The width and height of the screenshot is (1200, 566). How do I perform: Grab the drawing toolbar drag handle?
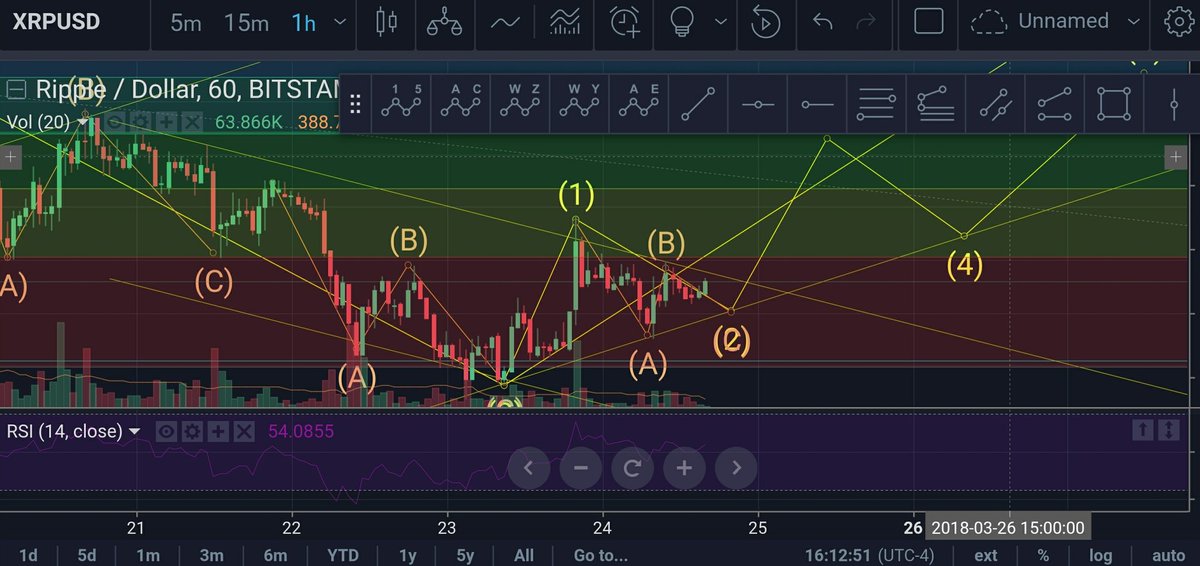(x=355, y=104)
